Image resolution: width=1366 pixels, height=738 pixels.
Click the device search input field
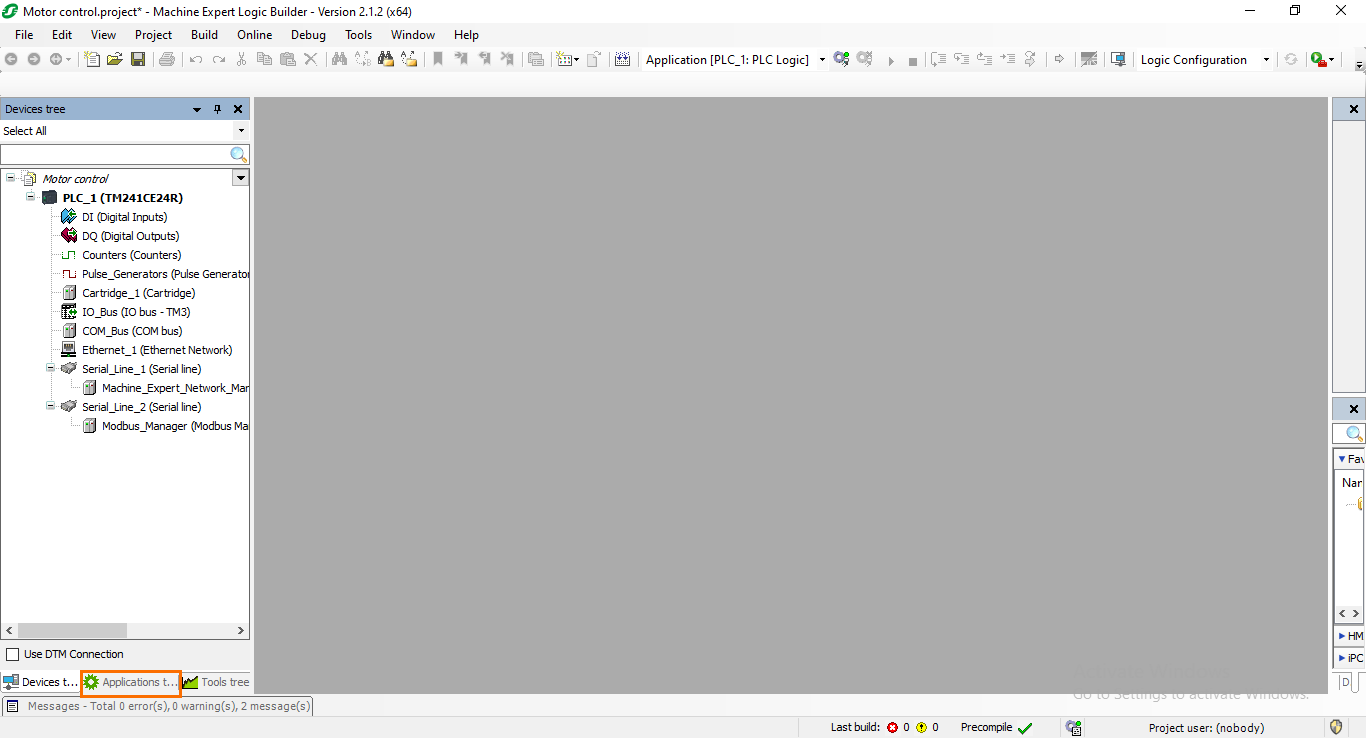(x=115, y=154)
